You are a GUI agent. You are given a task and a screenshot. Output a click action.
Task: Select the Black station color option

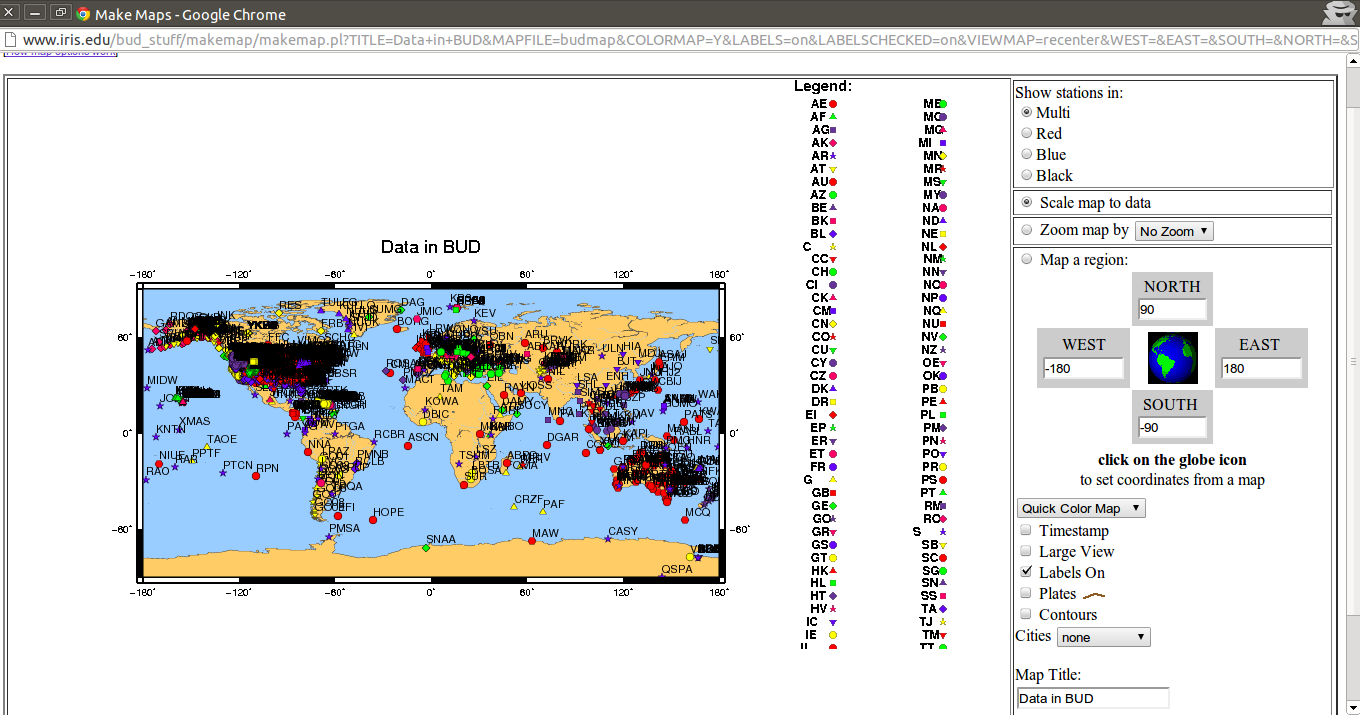pos(1026,175)
